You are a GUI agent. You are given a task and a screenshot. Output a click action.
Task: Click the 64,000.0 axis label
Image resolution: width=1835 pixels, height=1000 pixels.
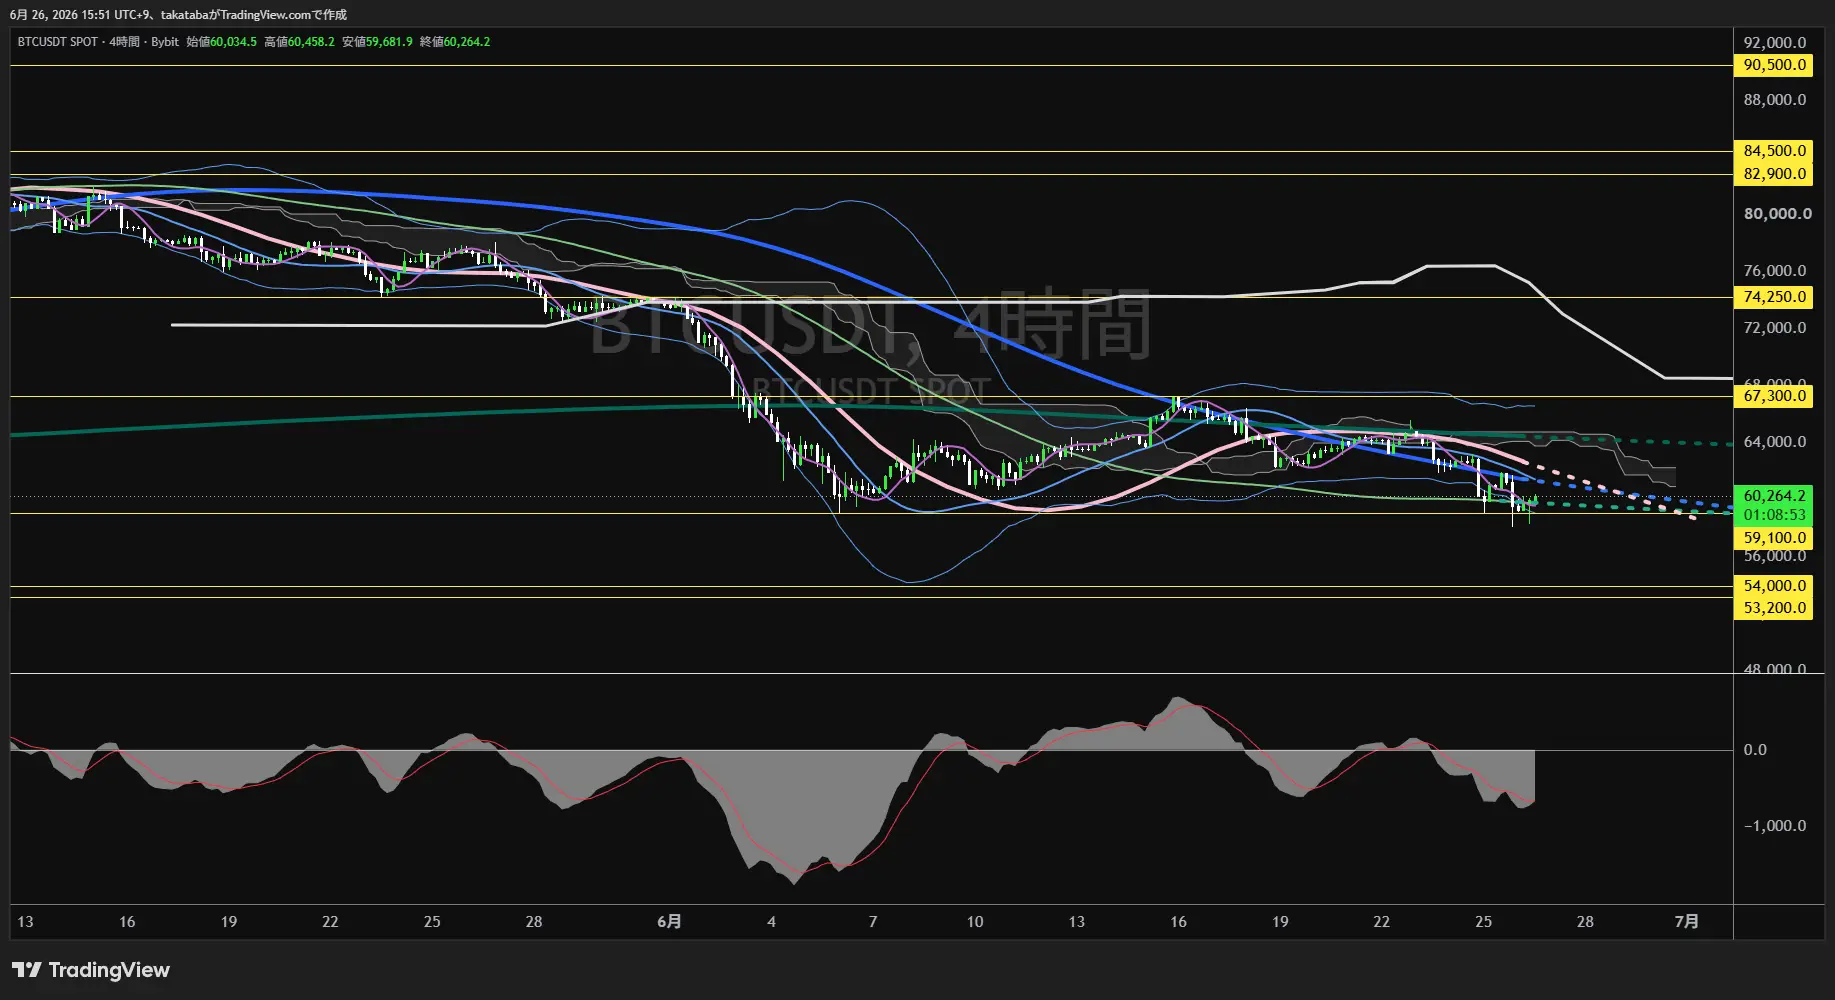click(x=1775, y=442)
